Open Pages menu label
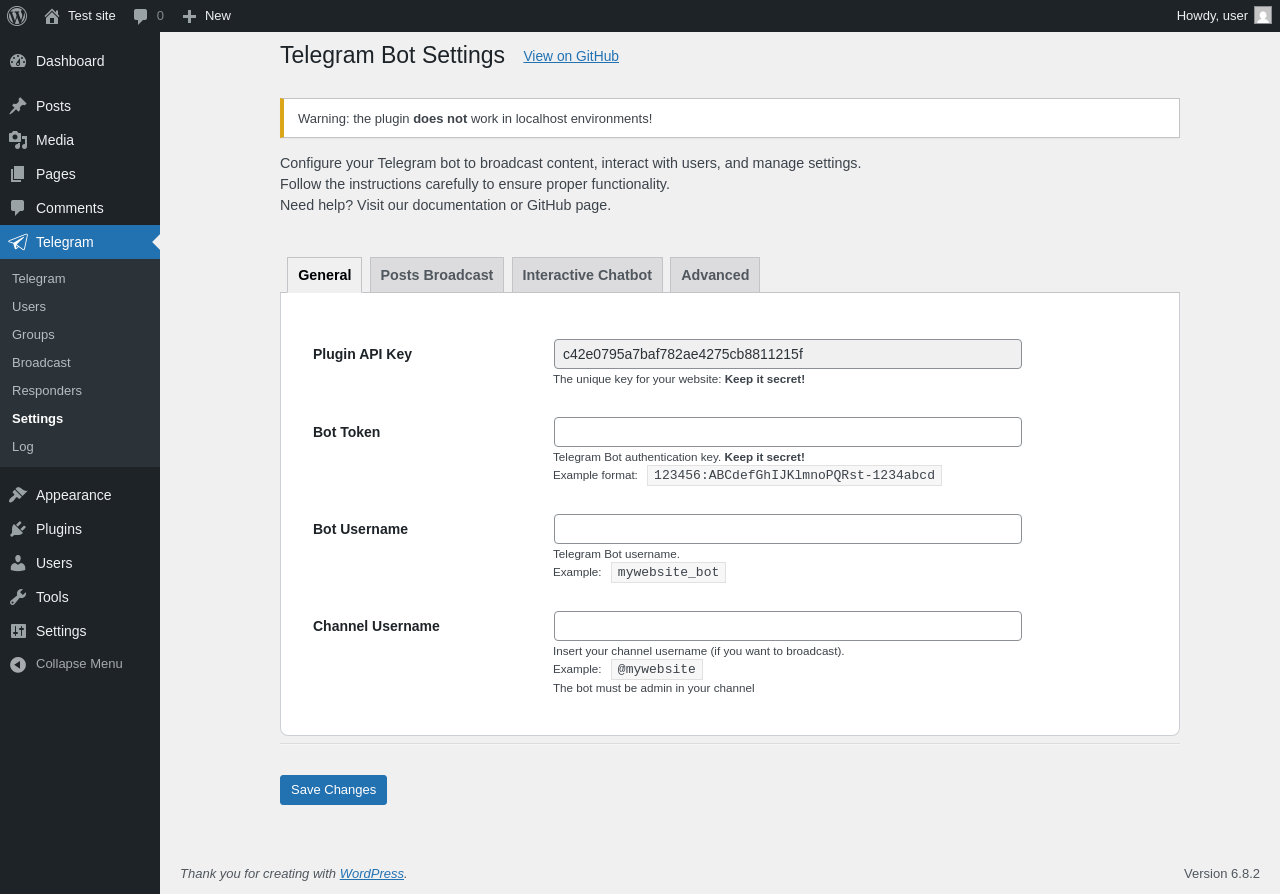 (56, 174)
